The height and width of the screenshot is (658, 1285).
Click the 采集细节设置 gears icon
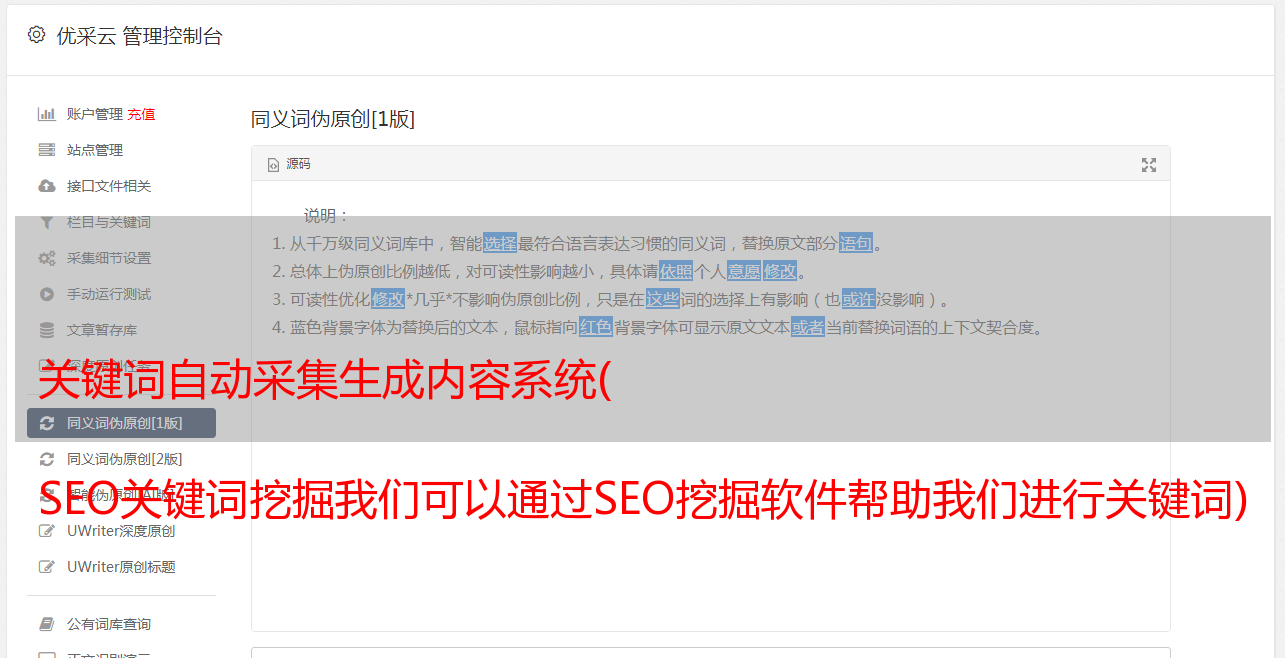pyautogui.click(x=46, y=258)
